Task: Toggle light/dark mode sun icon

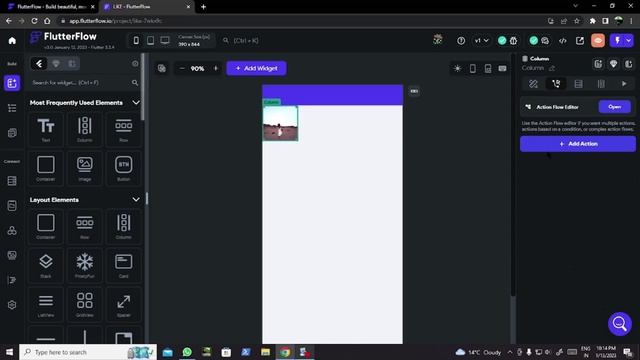Action: (x=457, y=69)
